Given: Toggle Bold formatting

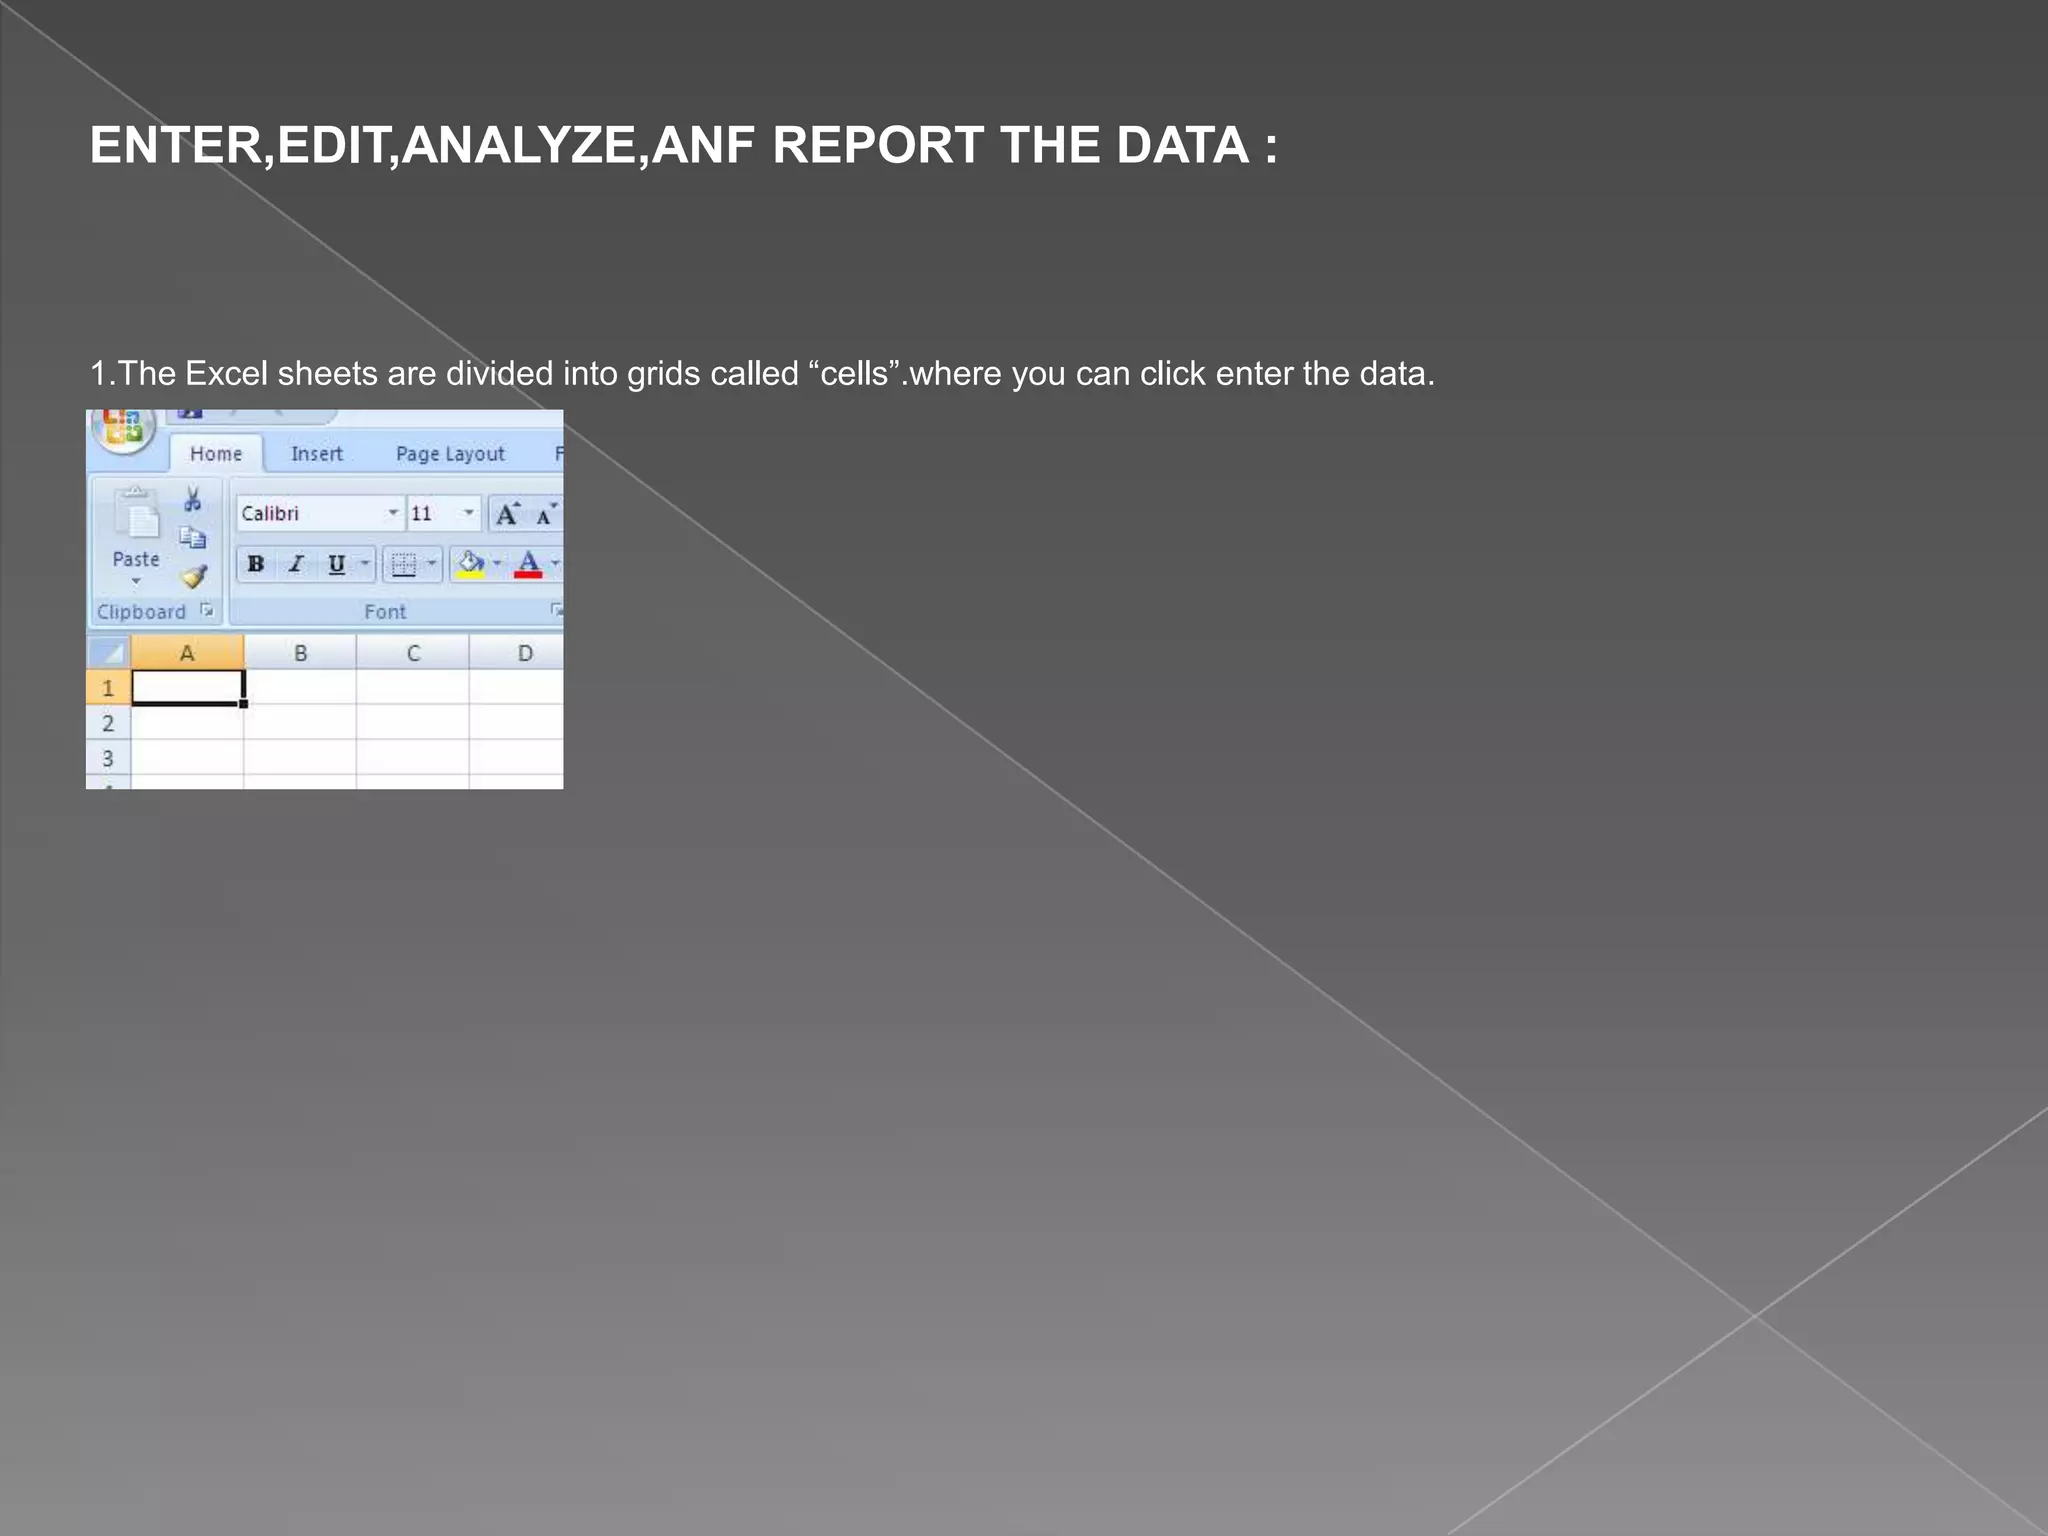Looking at the screenshot, I should 256,565.
